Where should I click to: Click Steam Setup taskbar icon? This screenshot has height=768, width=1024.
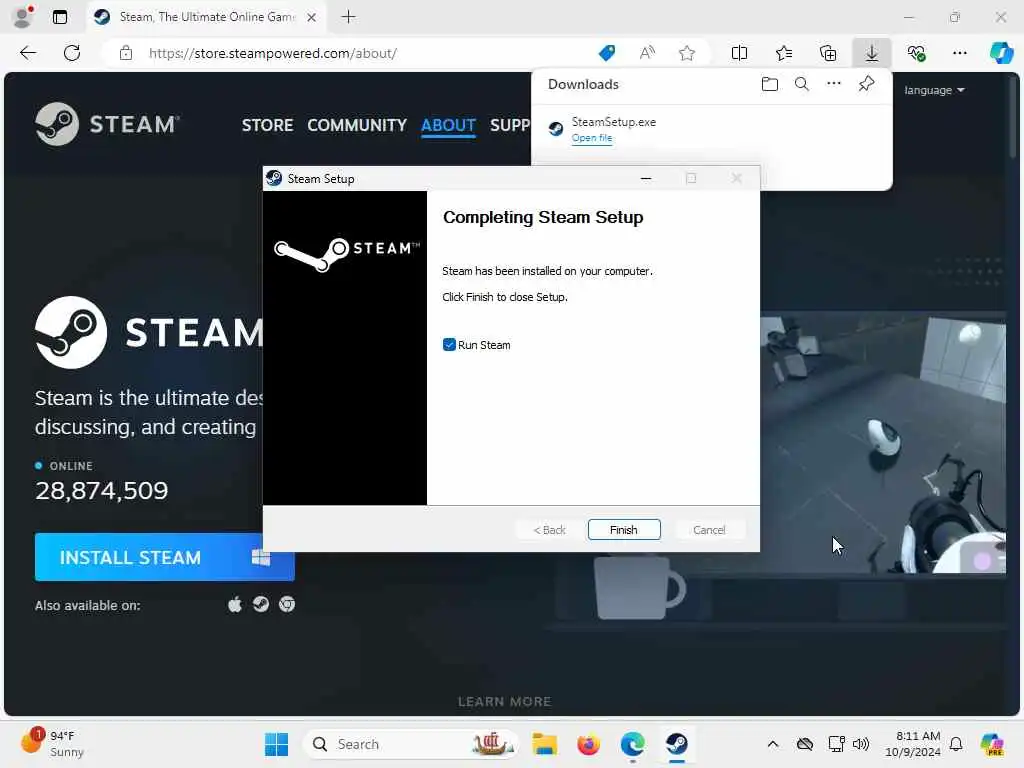677,744
